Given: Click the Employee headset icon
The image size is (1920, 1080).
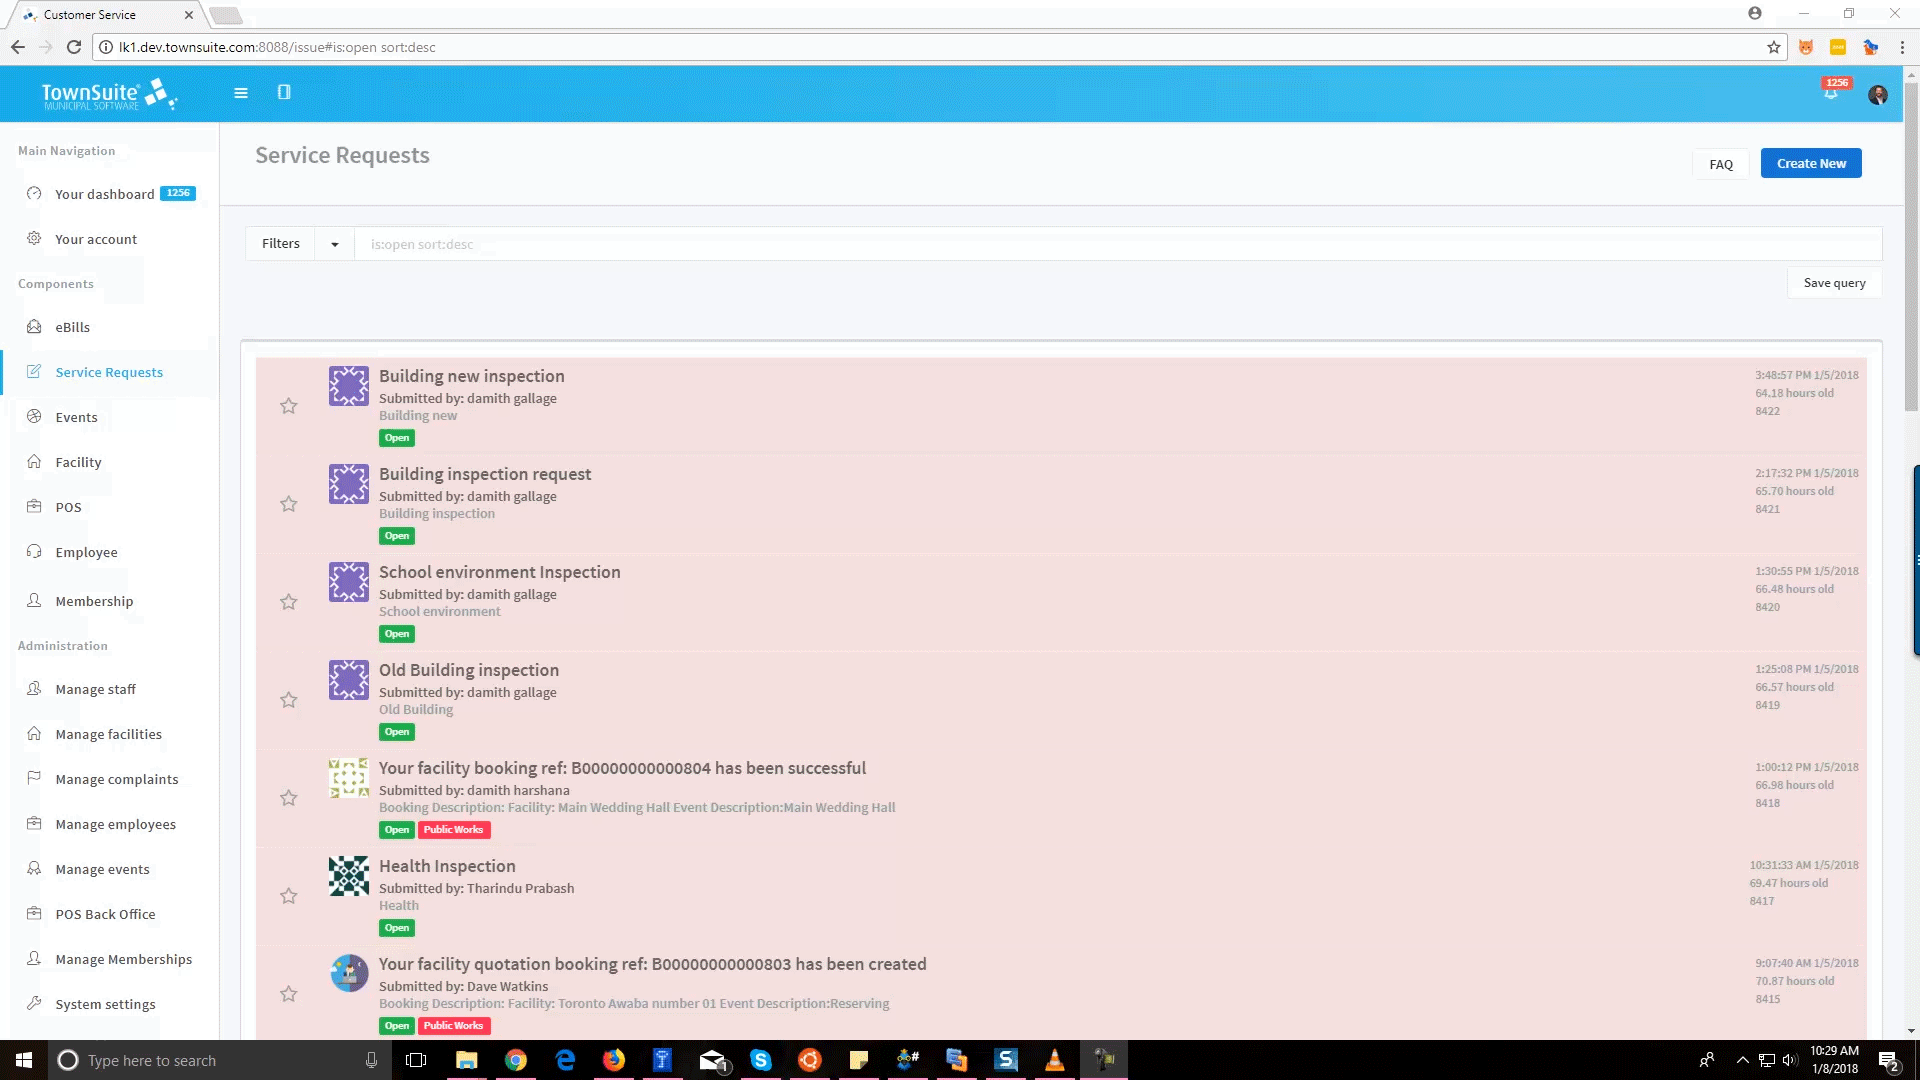Looking at the screenshot, I should (34, 551).
